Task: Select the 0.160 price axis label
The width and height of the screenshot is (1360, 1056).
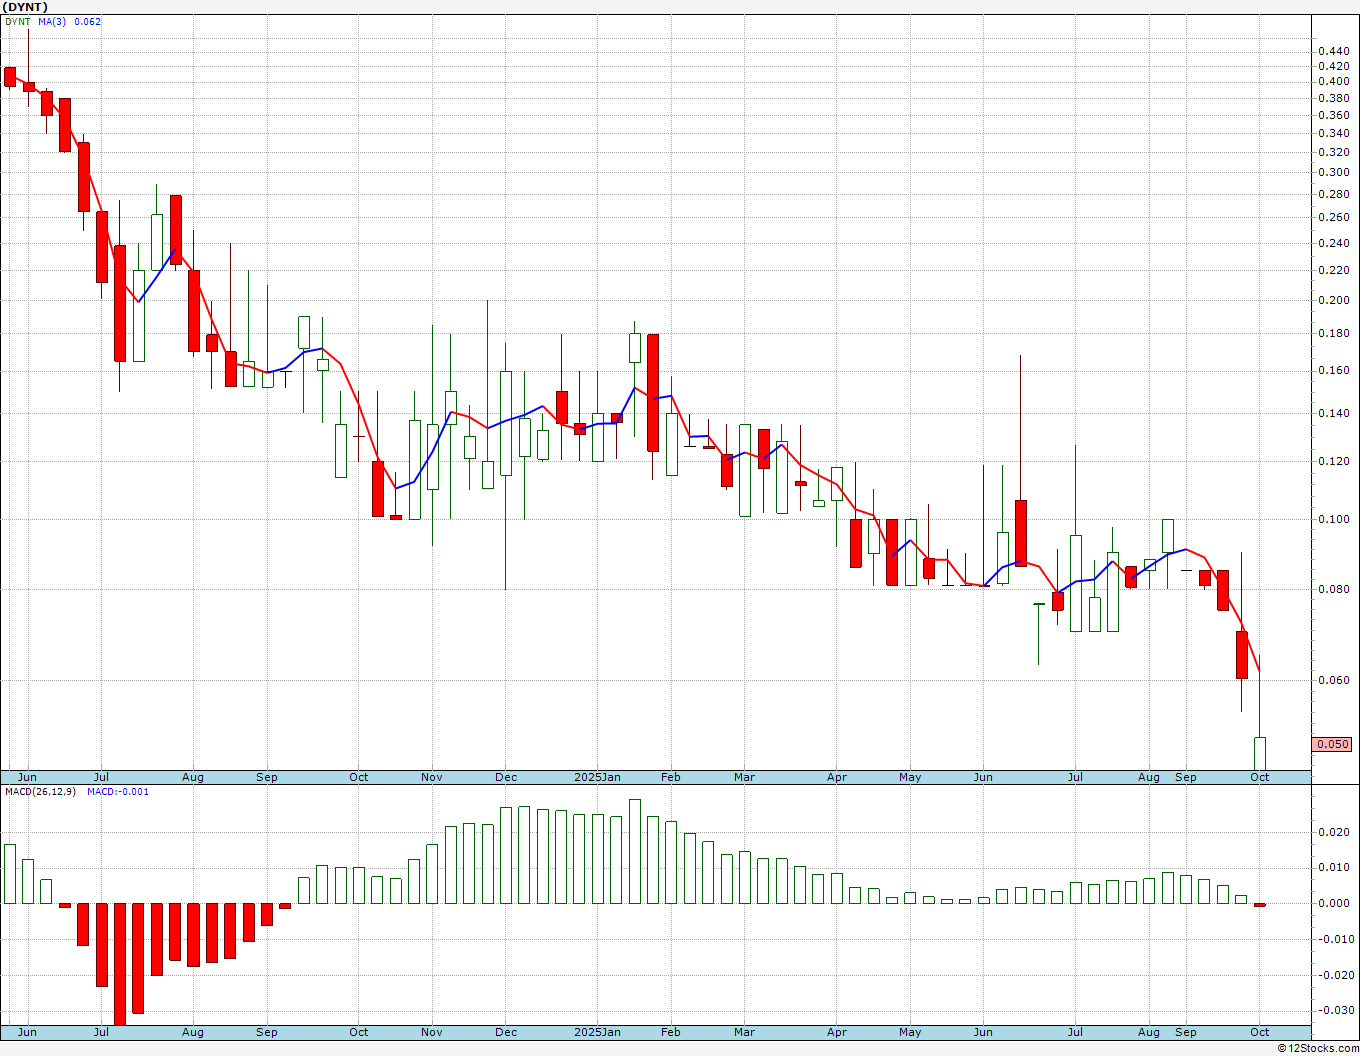Action: pyautogui.click(x=1333, y=370)
